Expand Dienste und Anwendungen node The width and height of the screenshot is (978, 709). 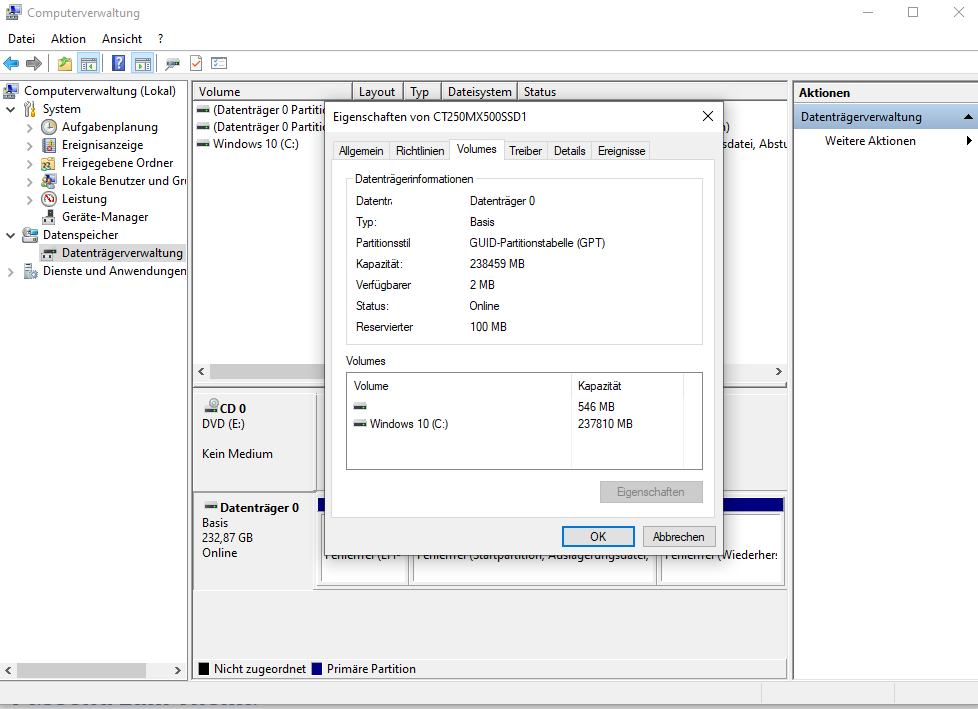tap(11, 272)
